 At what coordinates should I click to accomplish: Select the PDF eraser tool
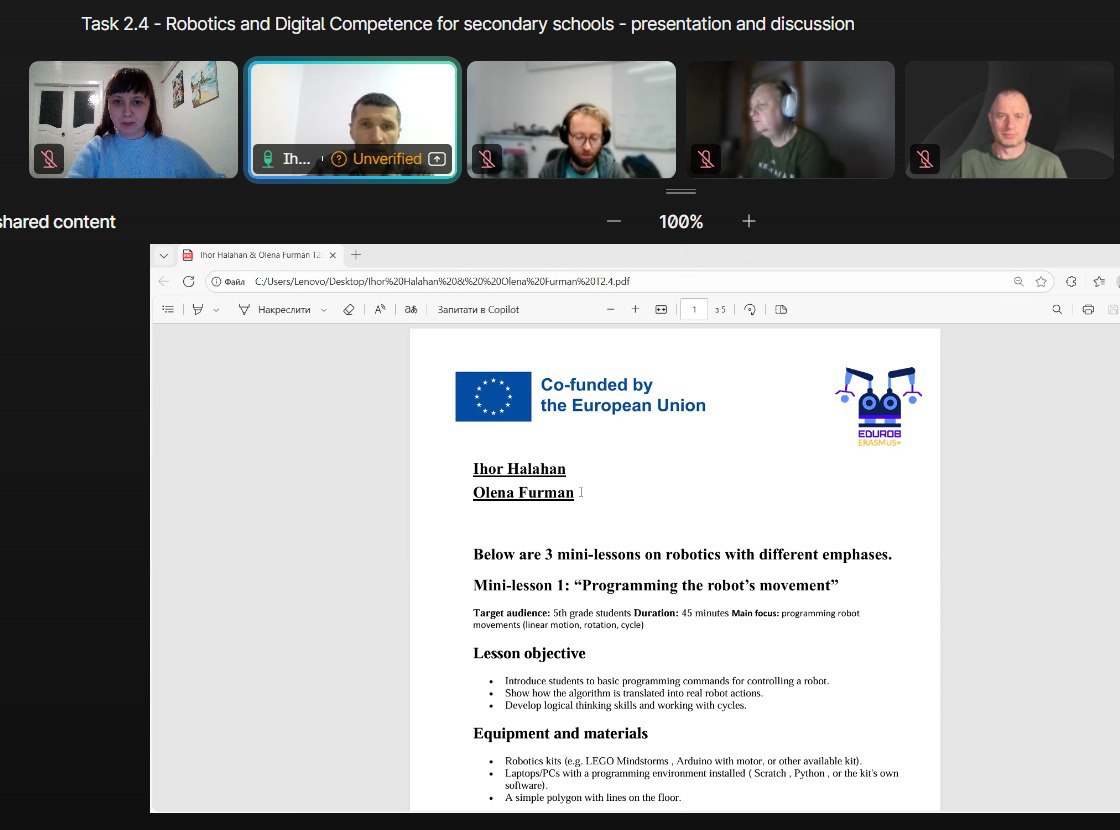tap(348, 310)
